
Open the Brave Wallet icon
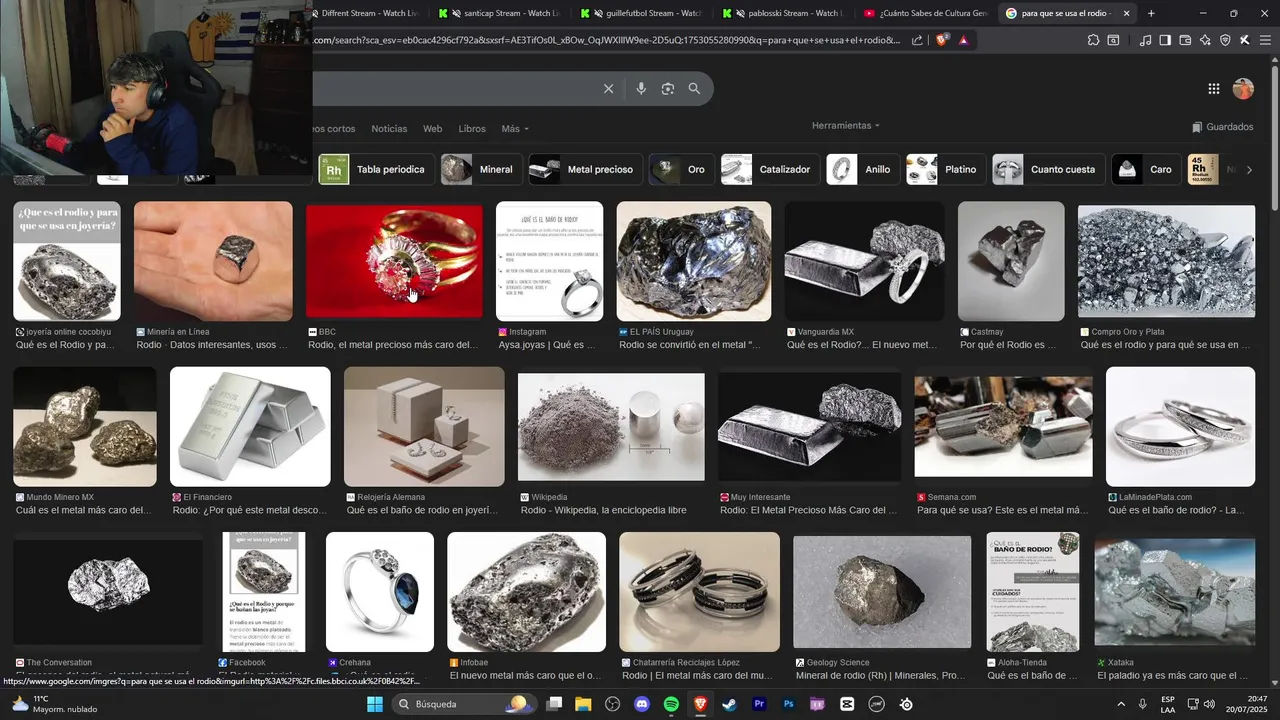(1185, 40)
